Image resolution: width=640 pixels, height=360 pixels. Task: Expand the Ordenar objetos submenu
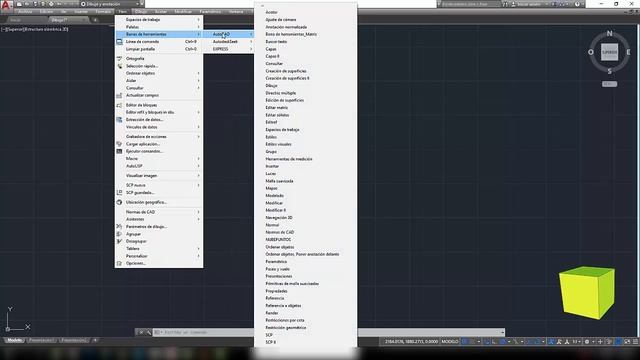tap(159, 73)
